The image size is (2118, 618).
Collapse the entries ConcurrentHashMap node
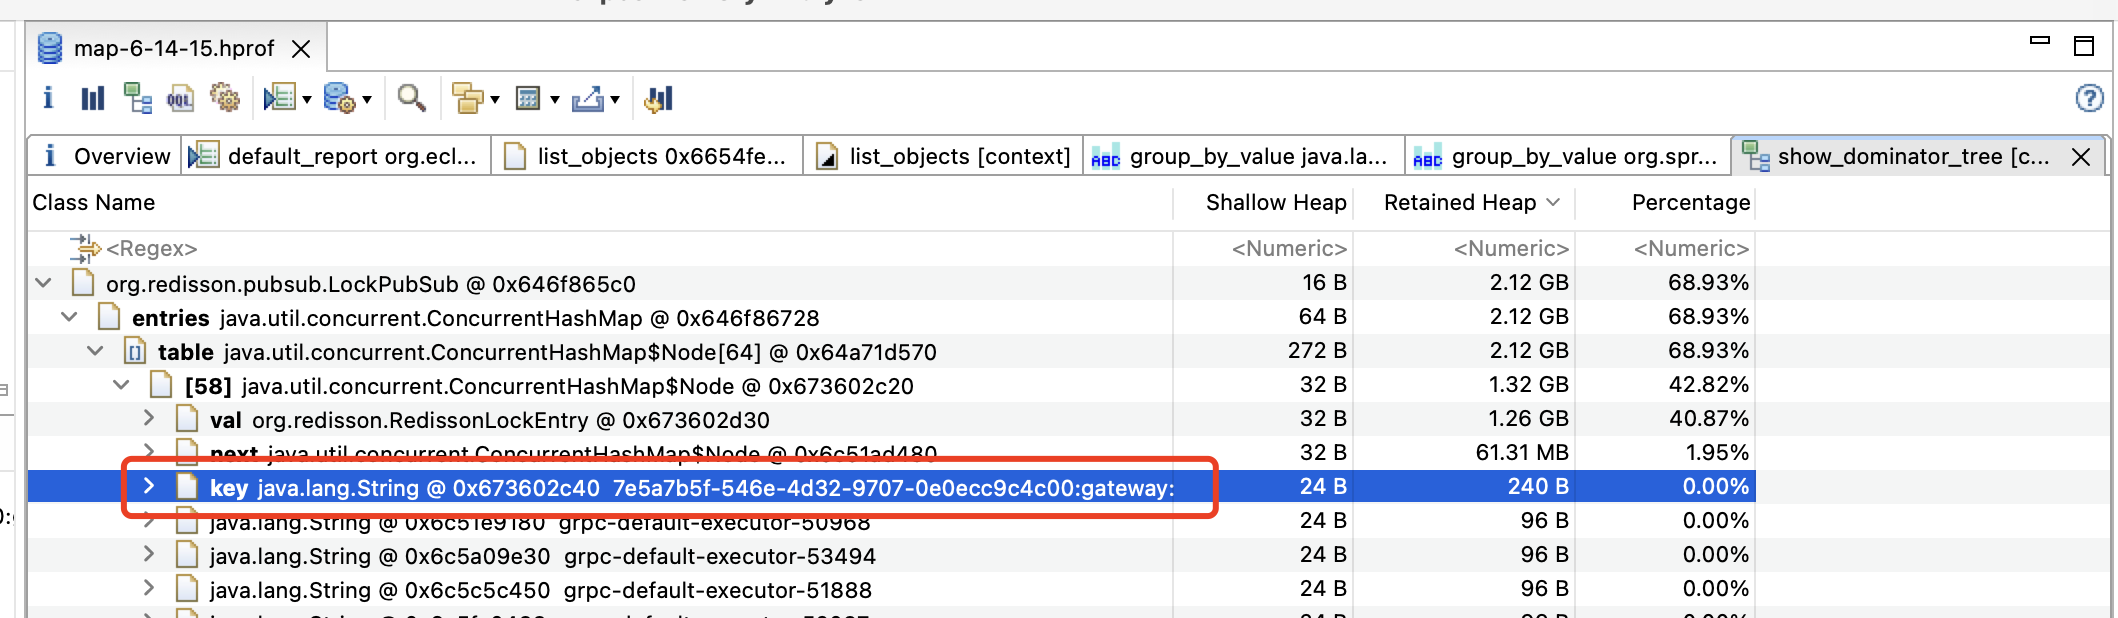pyautogui.click(x=69, y=318)
